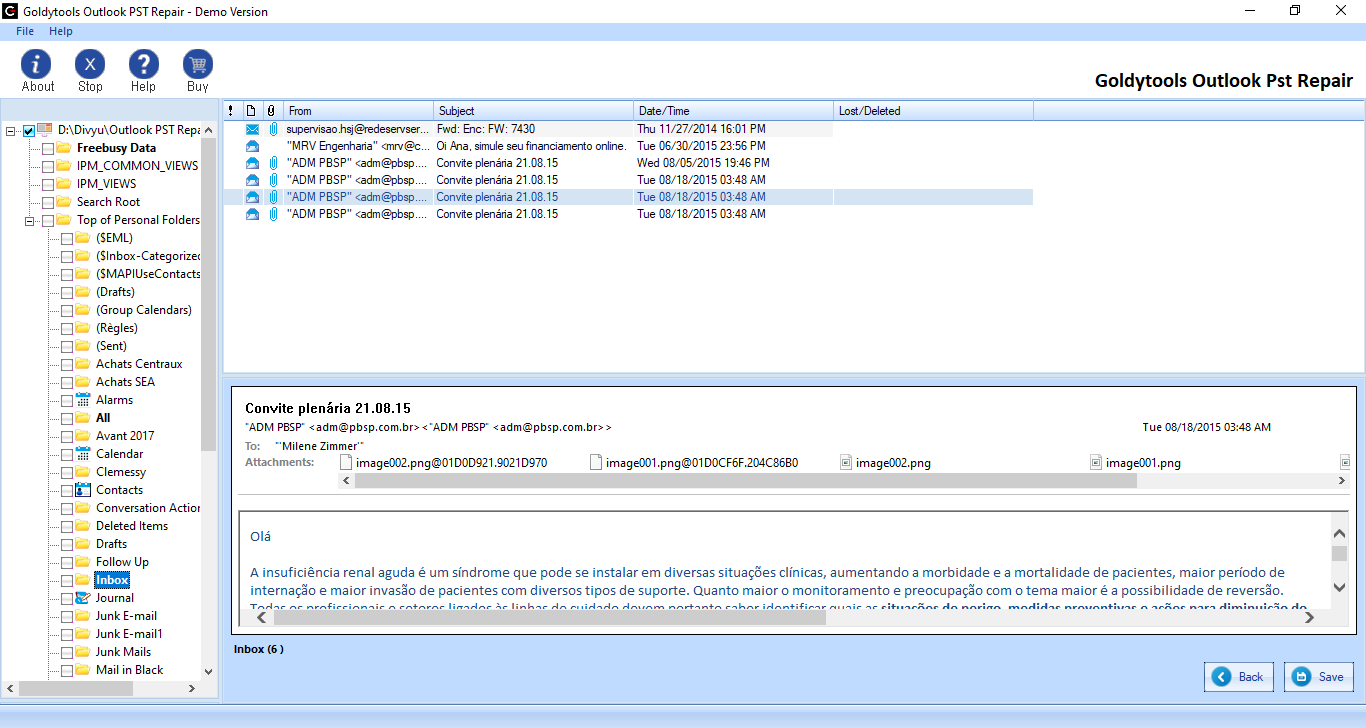Sort emails by Date/Time column header
This screenshot has width=1366, height=728.
(734, 111)
